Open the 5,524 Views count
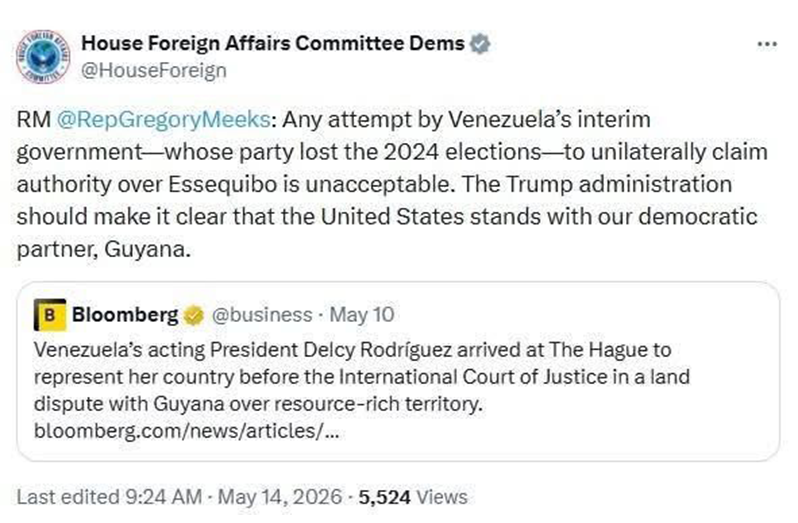 pos(413,497)
